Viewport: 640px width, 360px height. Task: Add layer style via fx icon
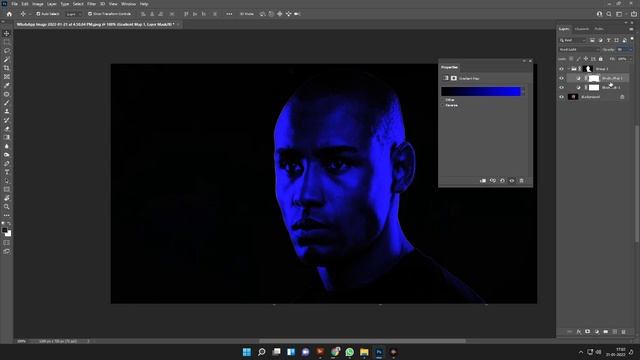tap(579, 332)
